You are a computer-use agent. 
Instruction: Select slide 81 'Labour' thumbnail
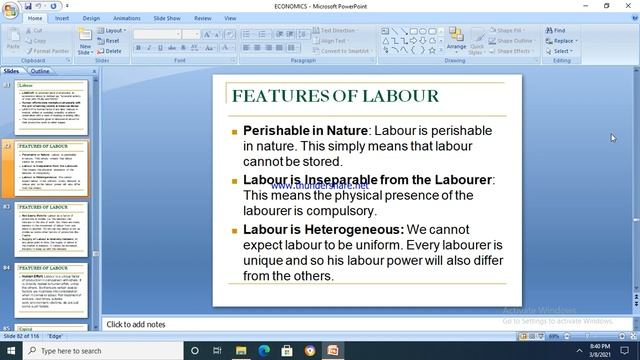51,108
